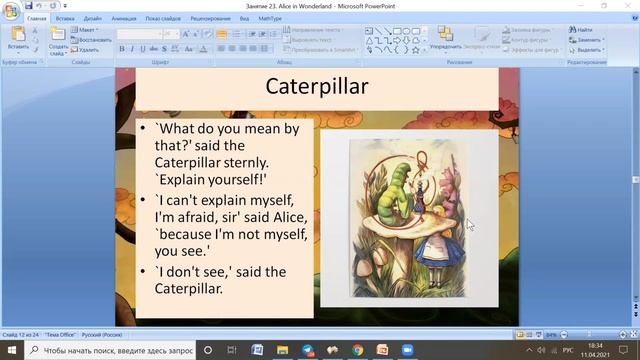This screenshot has width=640, height=360.
Task: Select the triangle shape in gallery
Action: coord(369,40)
